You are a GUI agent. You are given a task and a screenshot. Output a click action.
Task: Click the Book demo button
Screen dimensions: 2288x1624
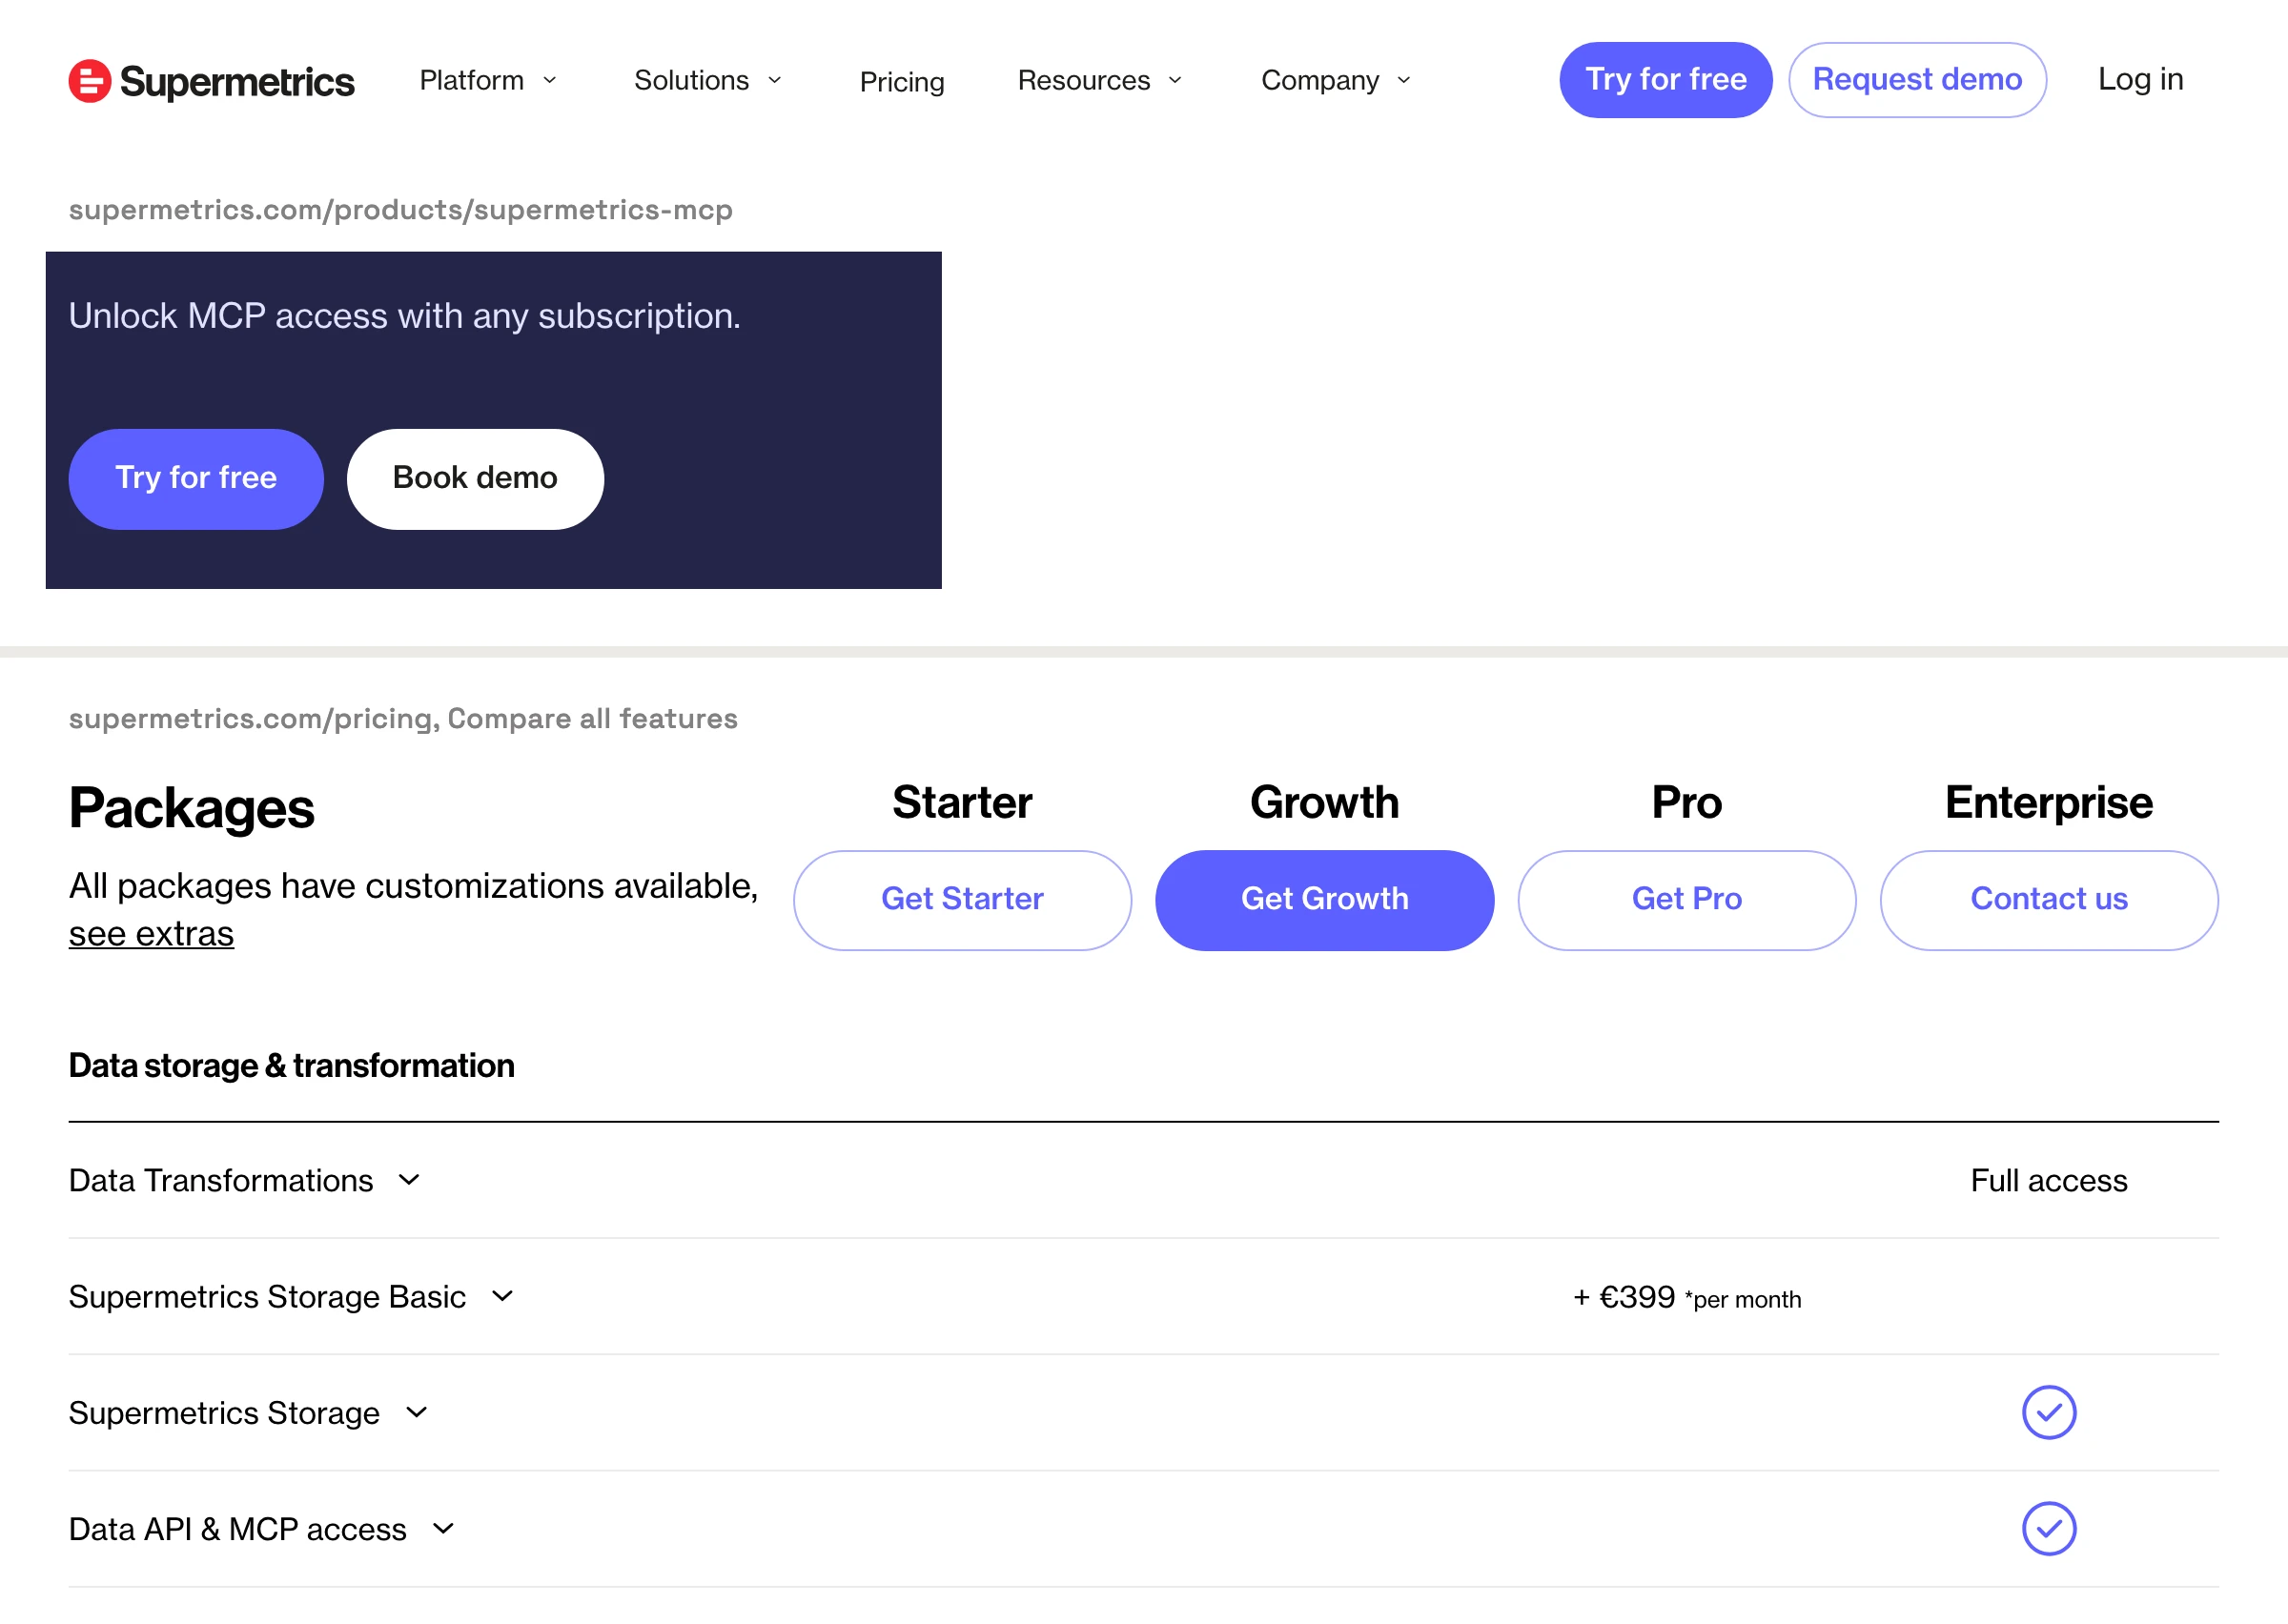pos(475,479)
